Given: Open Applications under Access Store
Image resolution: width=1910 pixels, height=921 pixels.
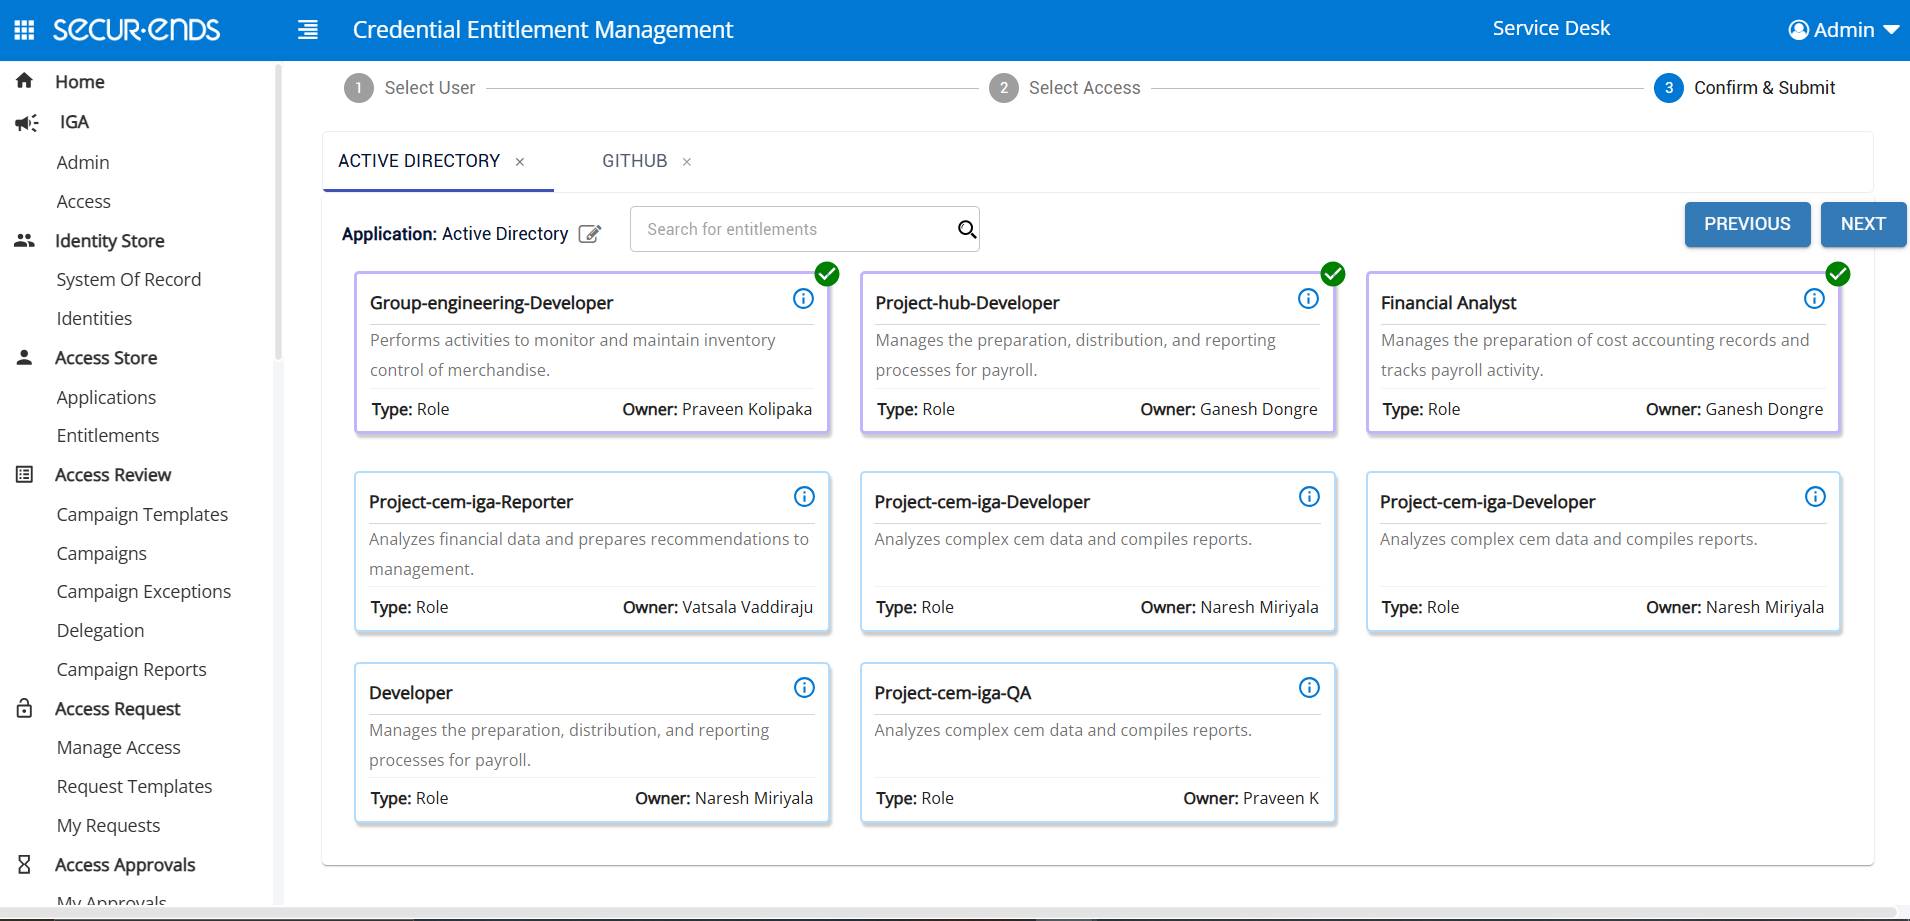Looking at the screenshot, I should (x=106, y=397).
